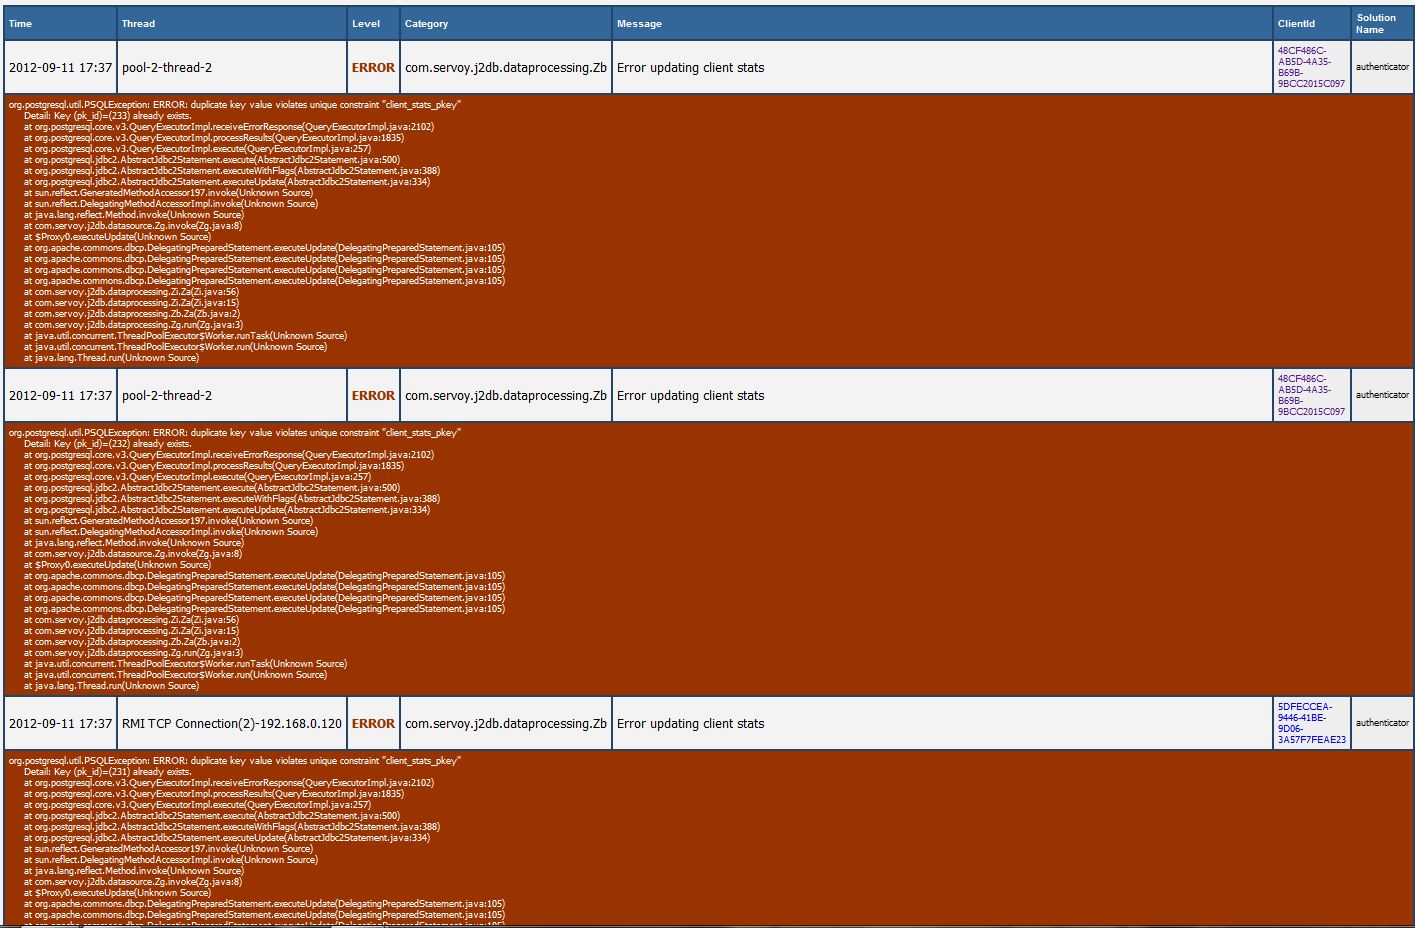Select the PSQLException line above the pk_id 233 detail
The image size is (1415, 928).
coord(234,105)
